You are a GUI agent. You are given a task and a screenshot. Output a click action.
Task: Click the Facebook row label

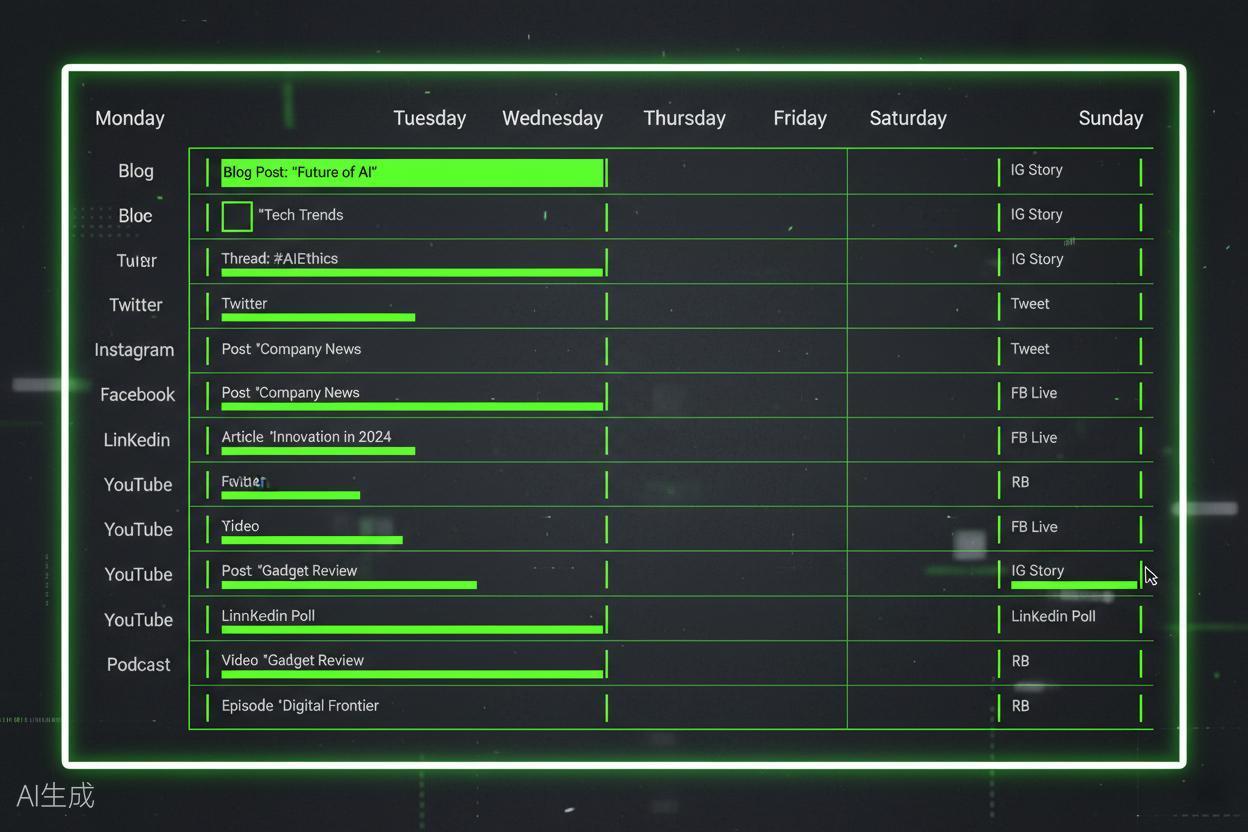(137, 395)
